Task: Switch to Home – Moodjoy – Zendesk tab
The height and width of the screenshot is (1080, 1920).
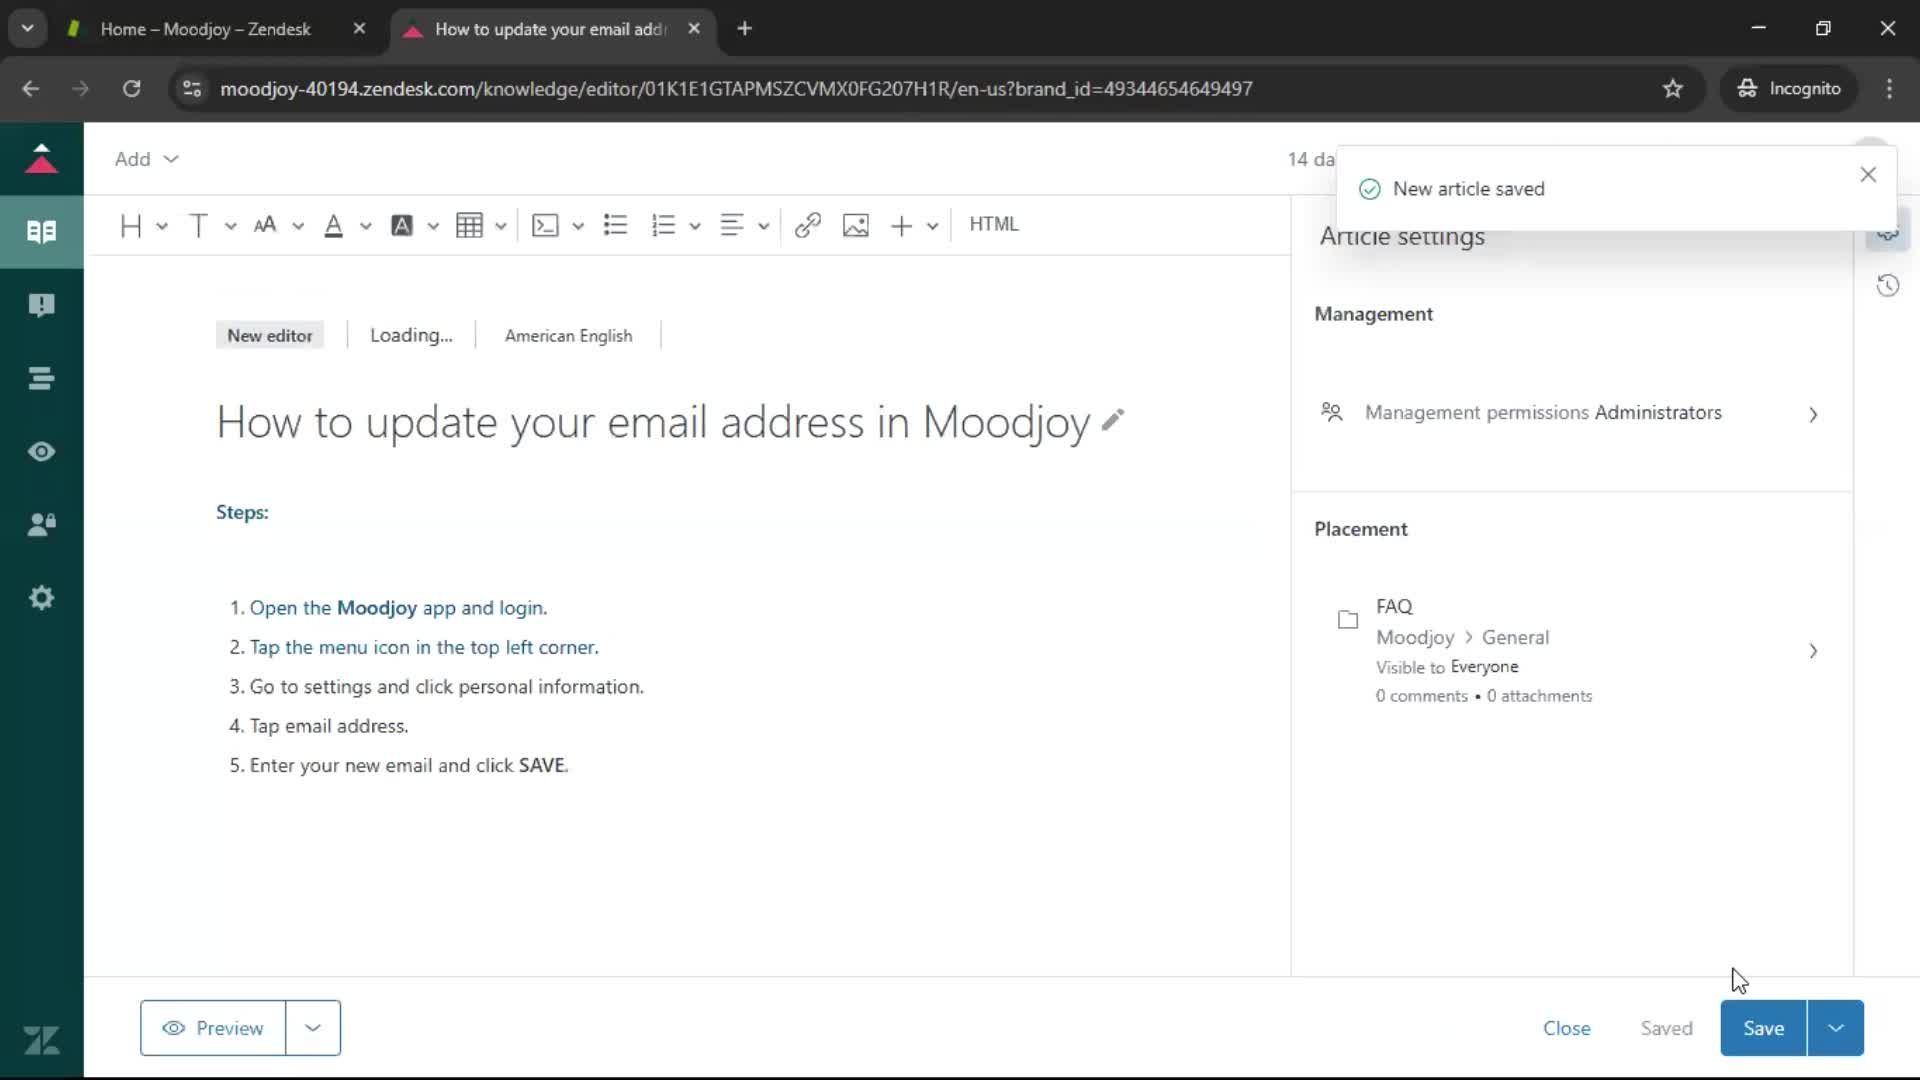Action: point(205,29)
